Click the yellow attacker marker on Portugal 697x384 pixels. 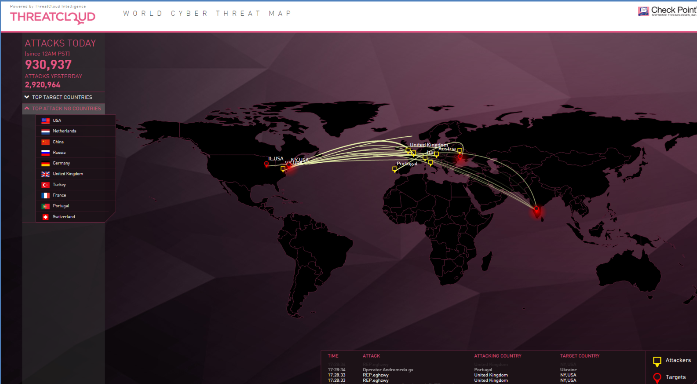pyautogui.click(x=394, y=169)
